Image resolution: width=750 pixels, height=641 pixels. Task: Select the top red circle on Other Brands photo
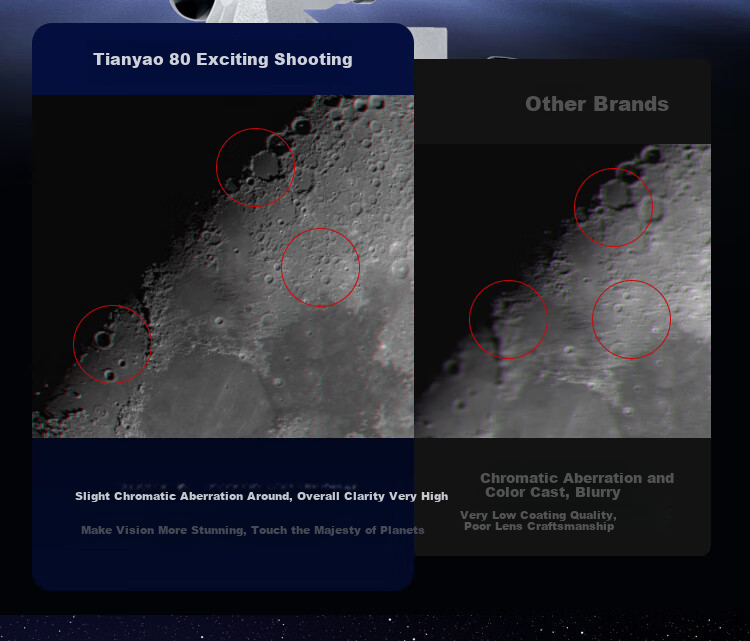613,207
